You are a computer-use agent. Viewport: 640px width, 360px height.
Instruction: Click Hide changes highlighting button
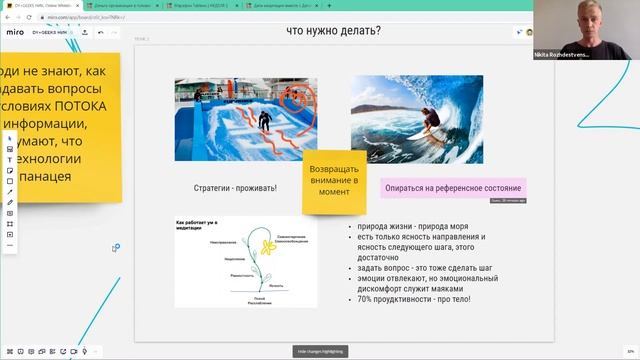[x=320, y=351]
